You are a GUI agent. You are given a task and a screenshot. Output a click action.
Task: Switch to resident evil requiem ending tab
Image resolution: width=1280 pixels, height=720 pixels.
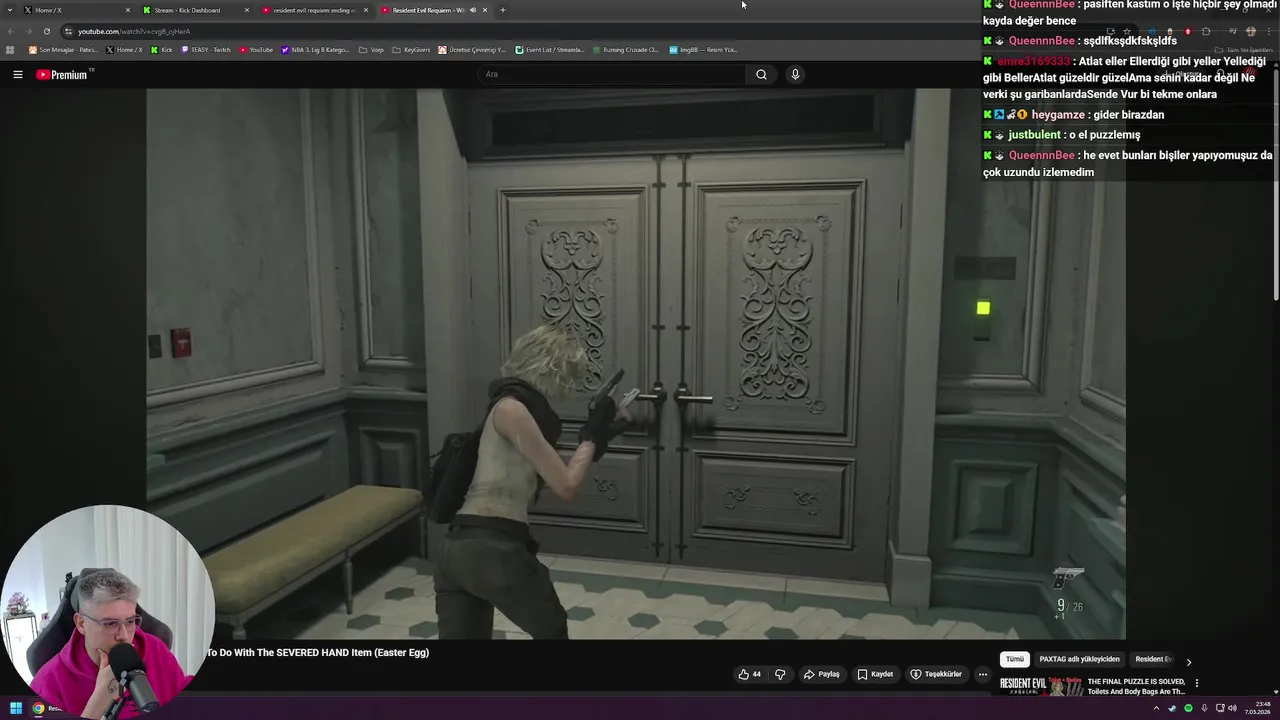point(314,10)
